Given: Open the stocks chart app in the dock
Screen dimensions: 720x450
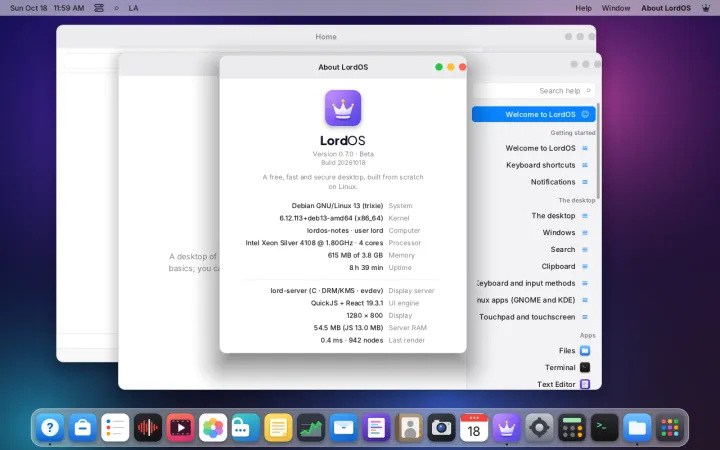Looking at the screenshot, I should [x=311, y=428].
